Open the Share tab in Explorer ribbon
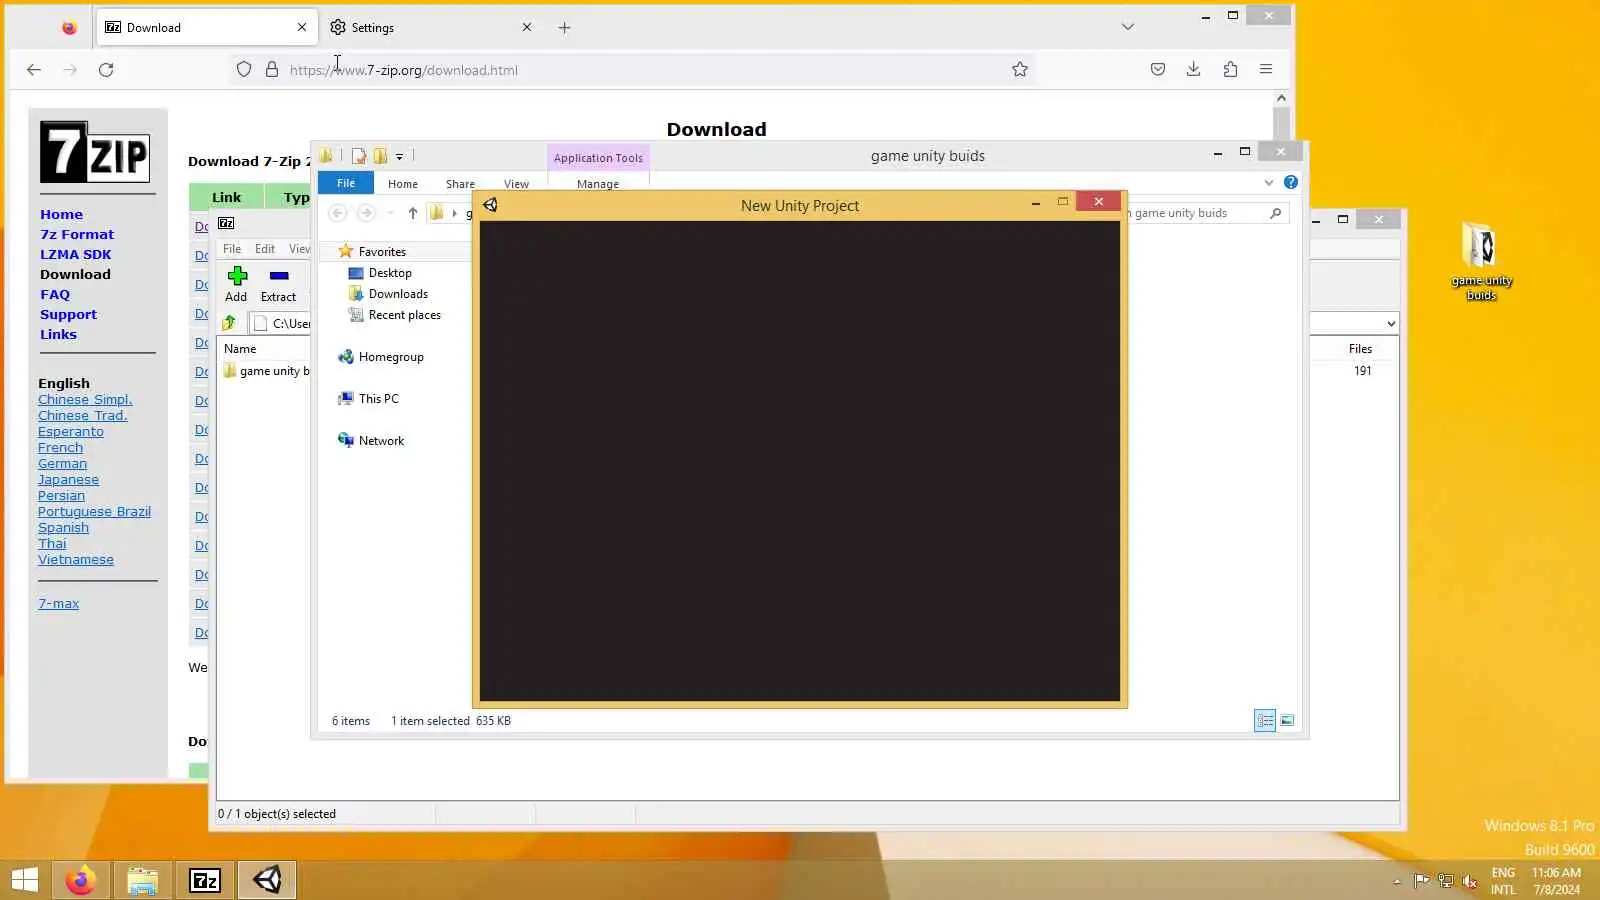1600x900 pixels. click(460, 184)
